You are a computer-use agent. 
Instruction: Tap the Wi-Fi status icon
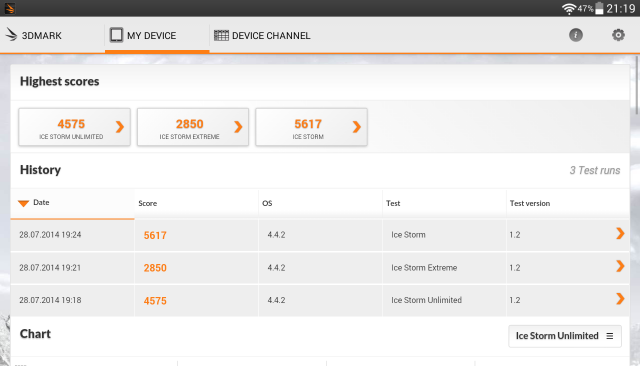568,9
